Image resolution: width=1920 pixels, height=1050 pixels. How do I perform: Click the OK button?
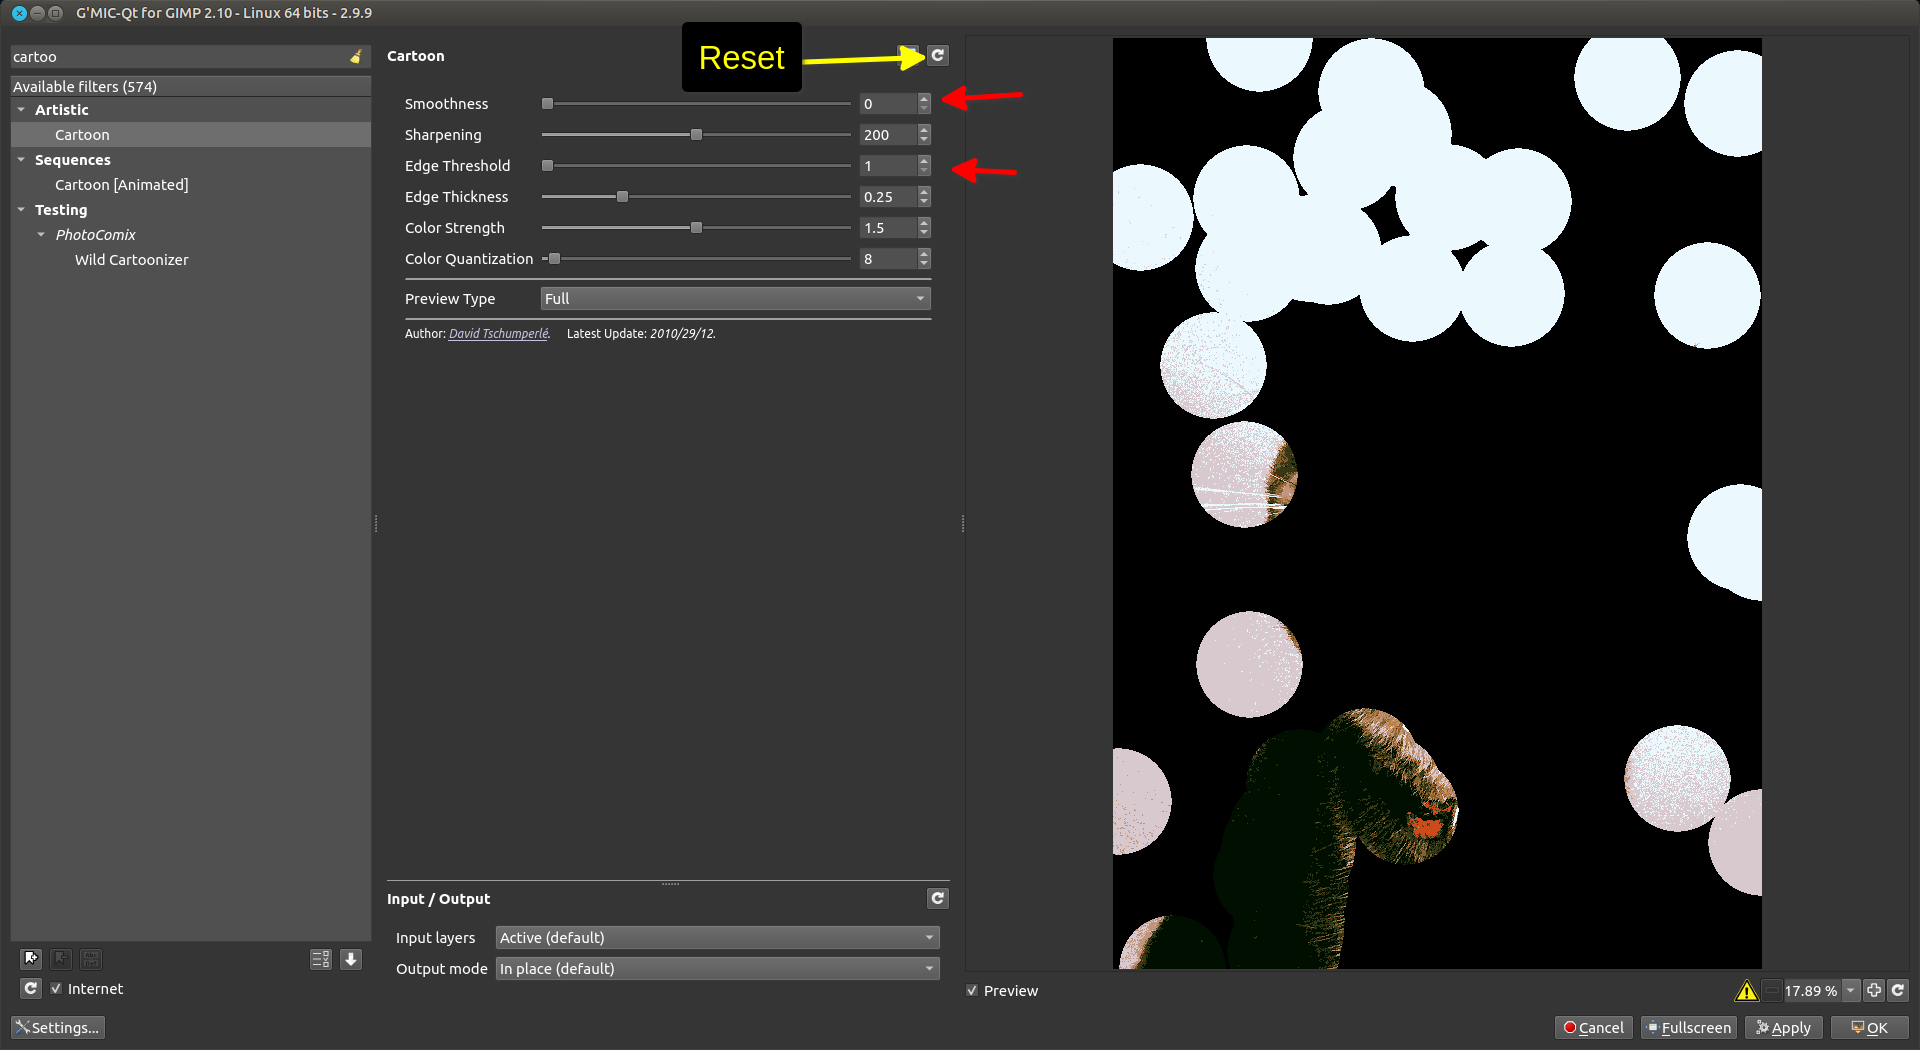pyautogui.click(x=1869, y=1027)
